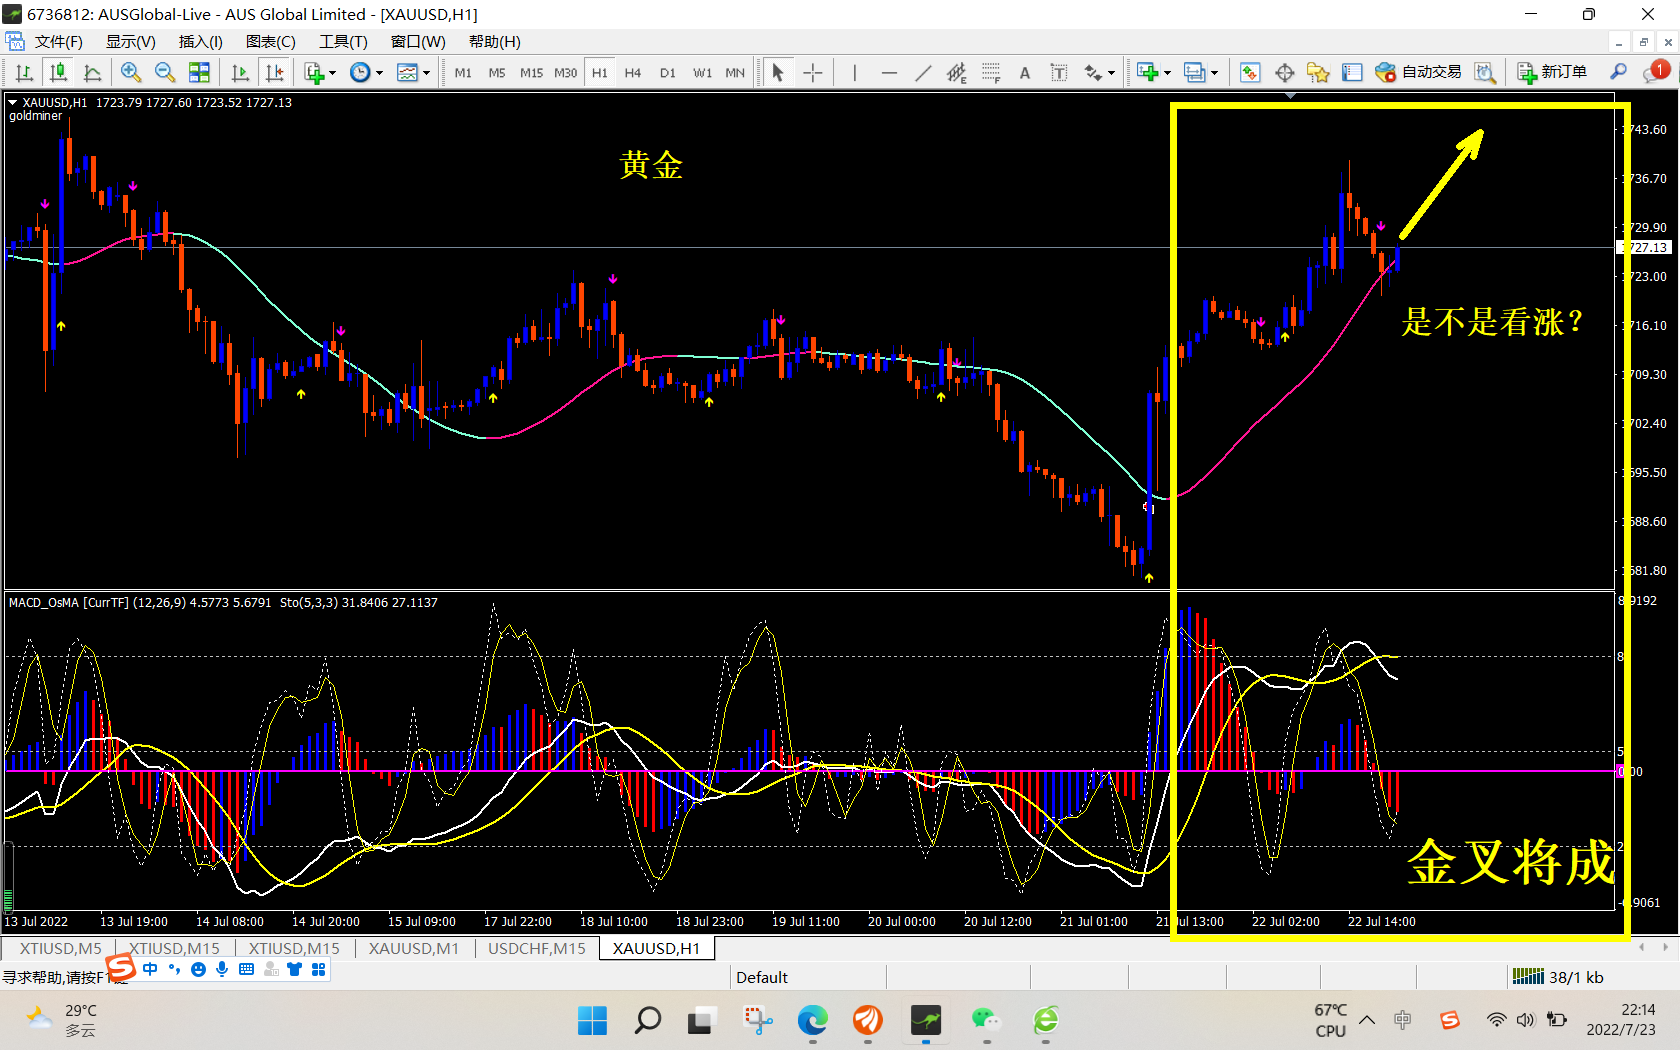Screen dimensions: 1680x1050
Task: Switch to XTIUSD,M5 chart tab
Action: pyautogui.click(x=60, y=948)
